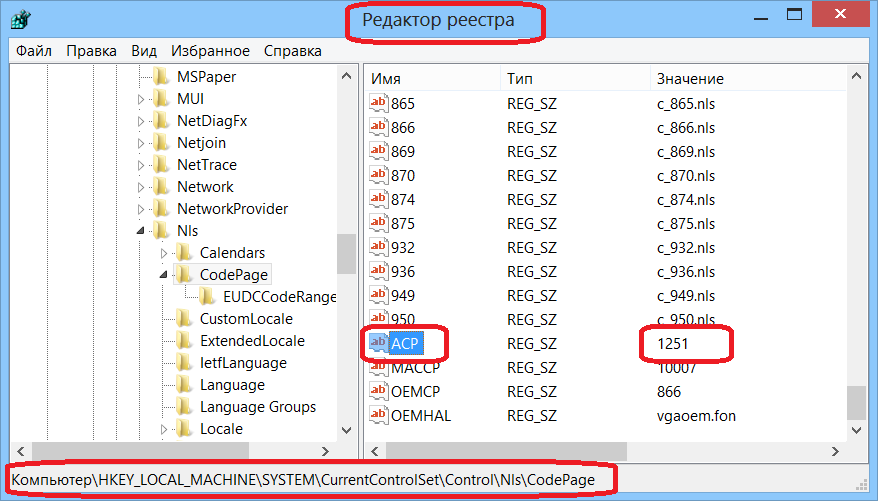878x501 pixels.
Task: Click the Language Groups folder icon
Action: [x=184, y=407]
